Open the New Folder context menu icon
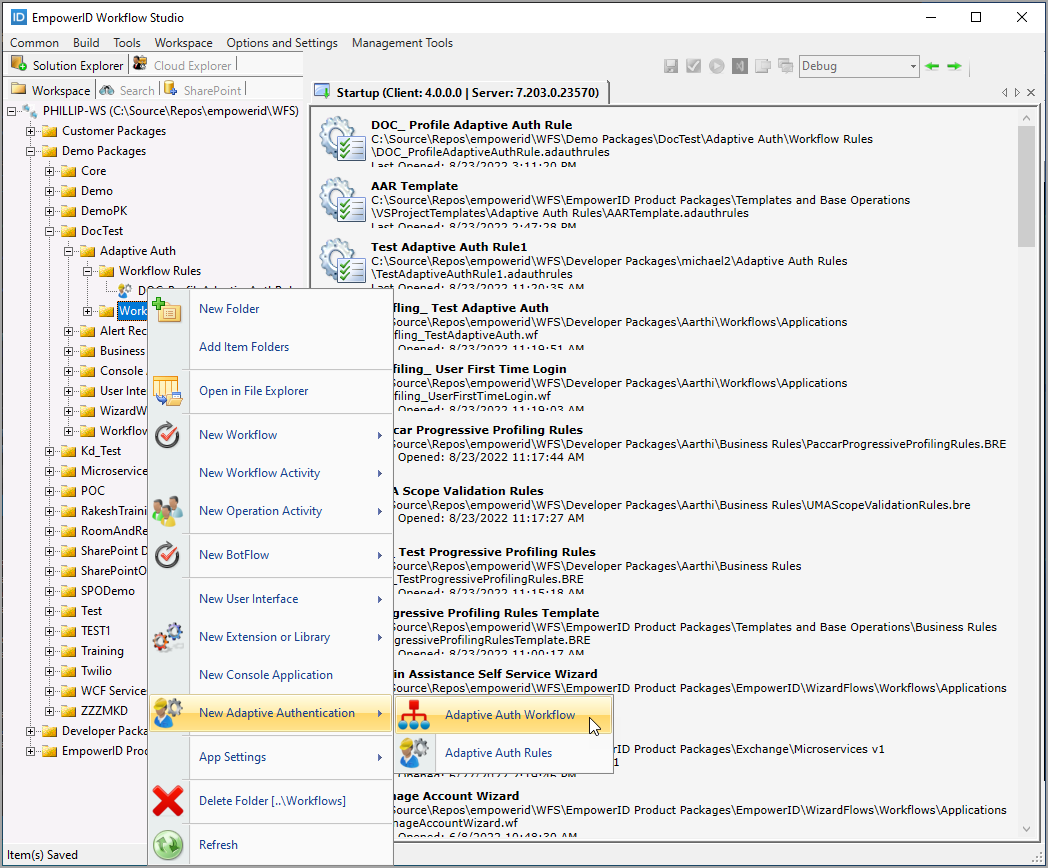This screenshot has height=868, width=1048. pyautogui.click(x=168, y=309)
